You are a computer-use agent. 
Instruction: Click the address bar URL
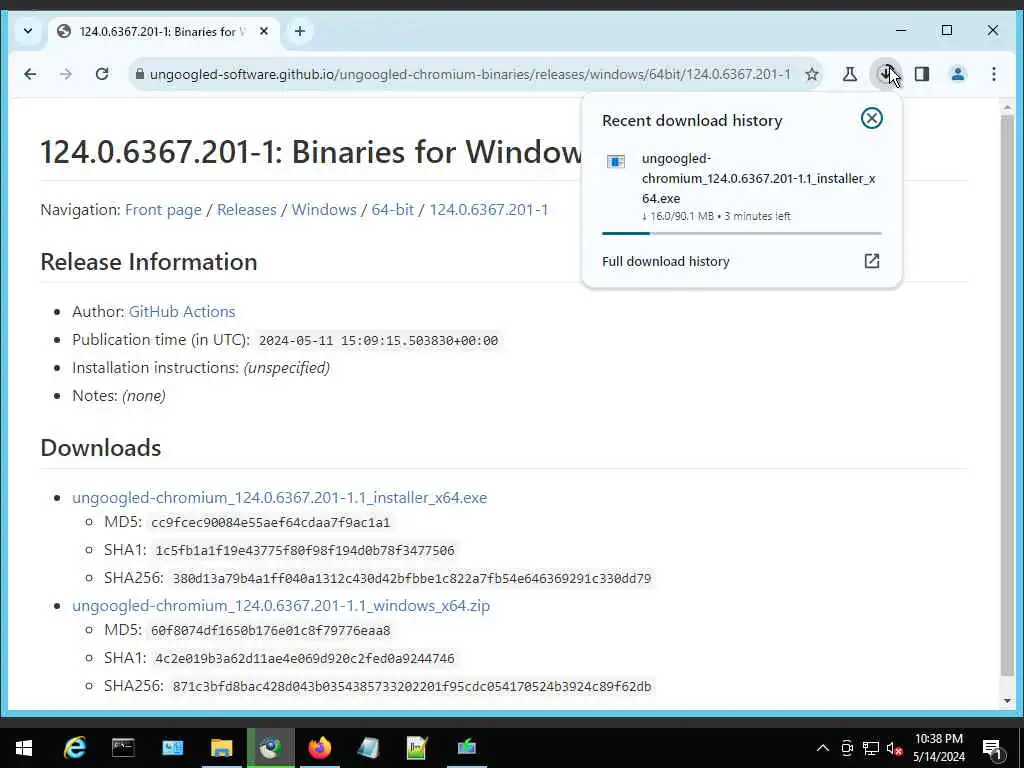tap(470, 74)
